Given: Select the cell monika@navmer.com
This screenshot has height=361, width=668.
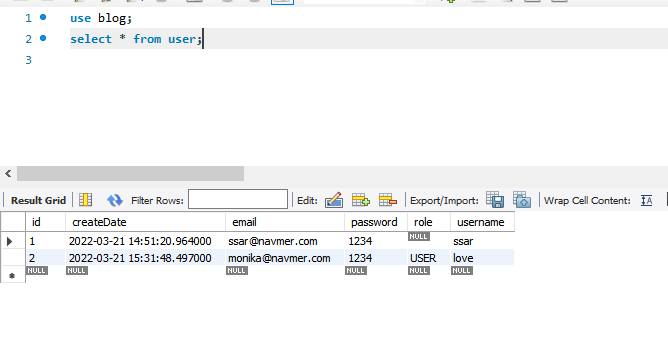Looking at the screenshot, I should click(285, 258).
